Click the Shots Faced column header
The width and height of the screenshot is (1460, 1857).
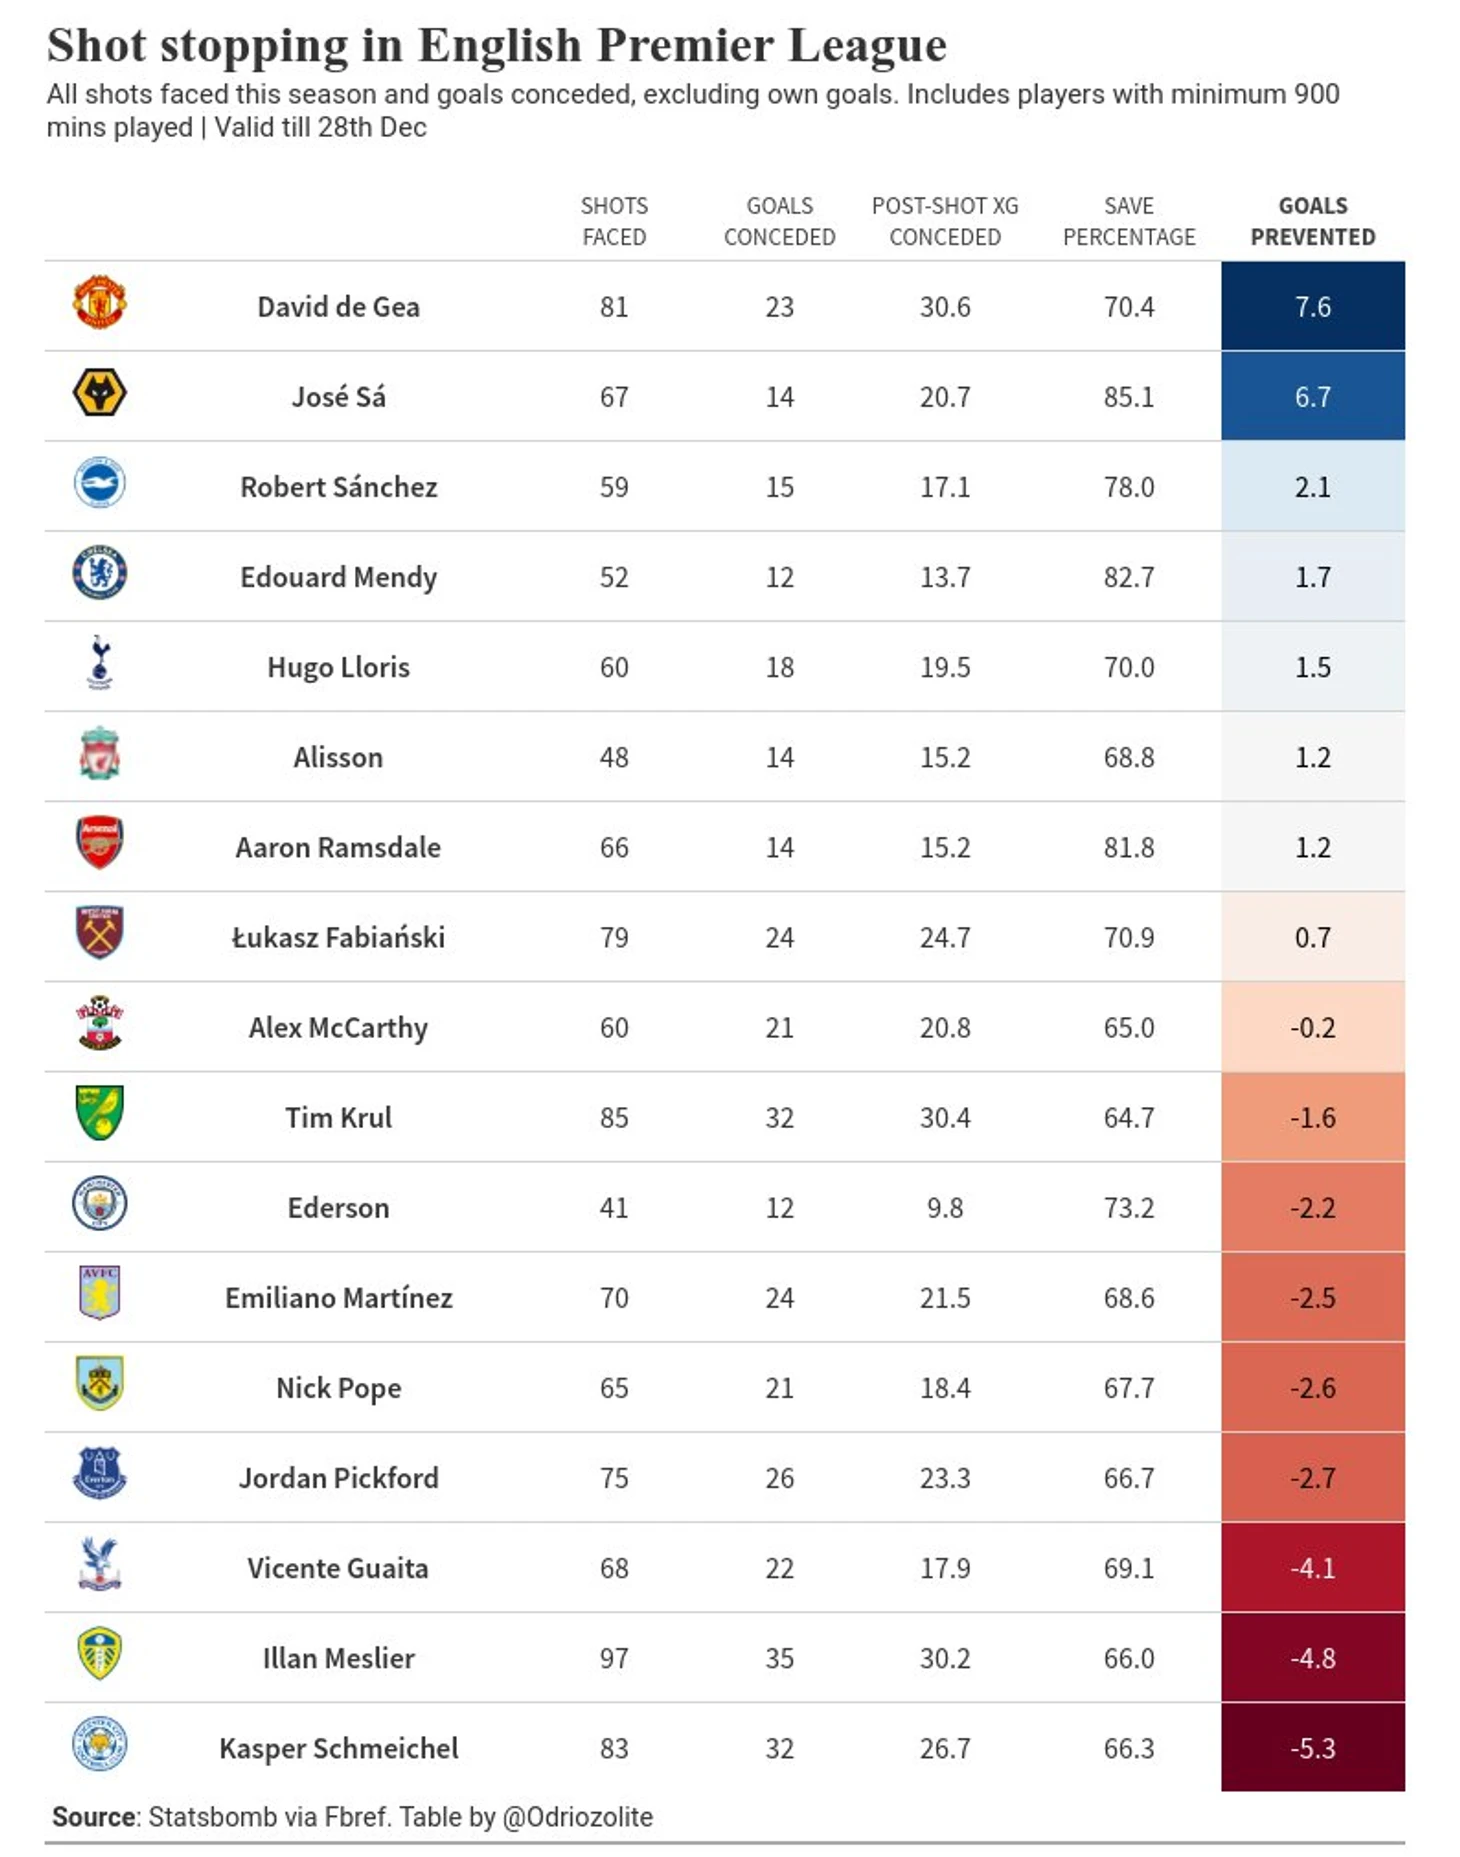tap(614, 221)
